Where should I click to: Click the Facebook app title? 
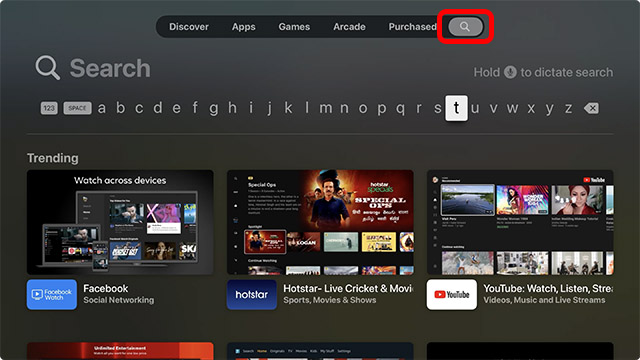tap(106, 289)
